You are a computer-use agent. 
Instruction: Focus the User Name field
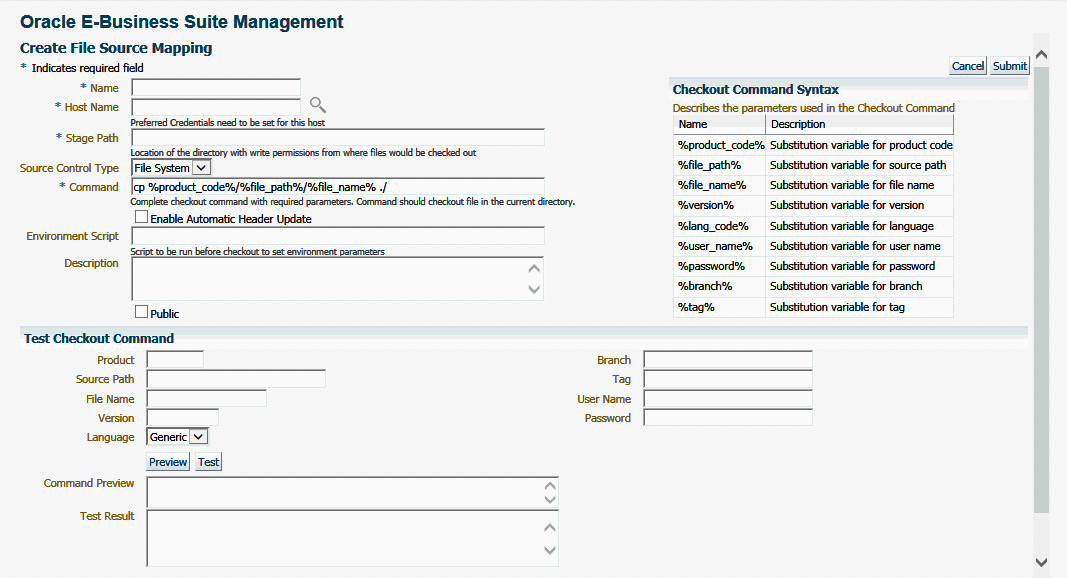pyautogui.click(x=728, y=399)
